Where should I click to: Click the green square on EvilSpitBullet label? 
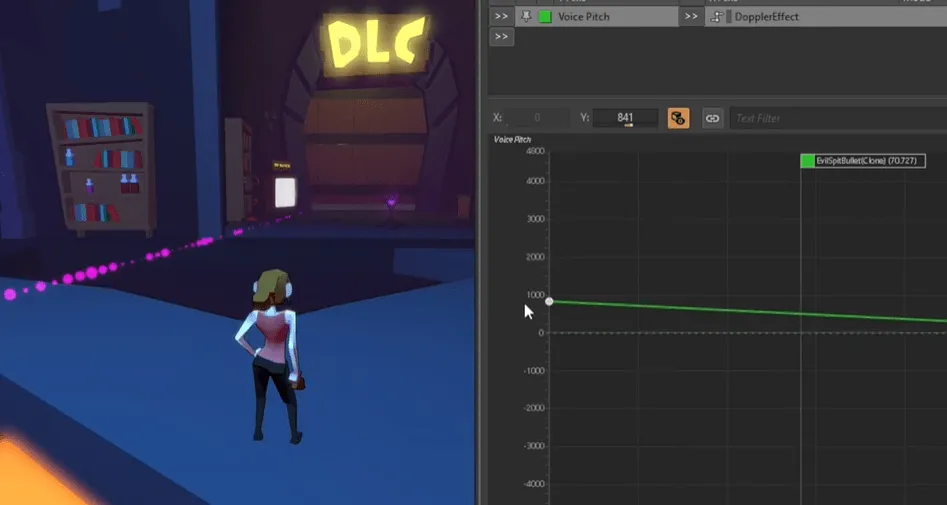click(x=807, y=161)
